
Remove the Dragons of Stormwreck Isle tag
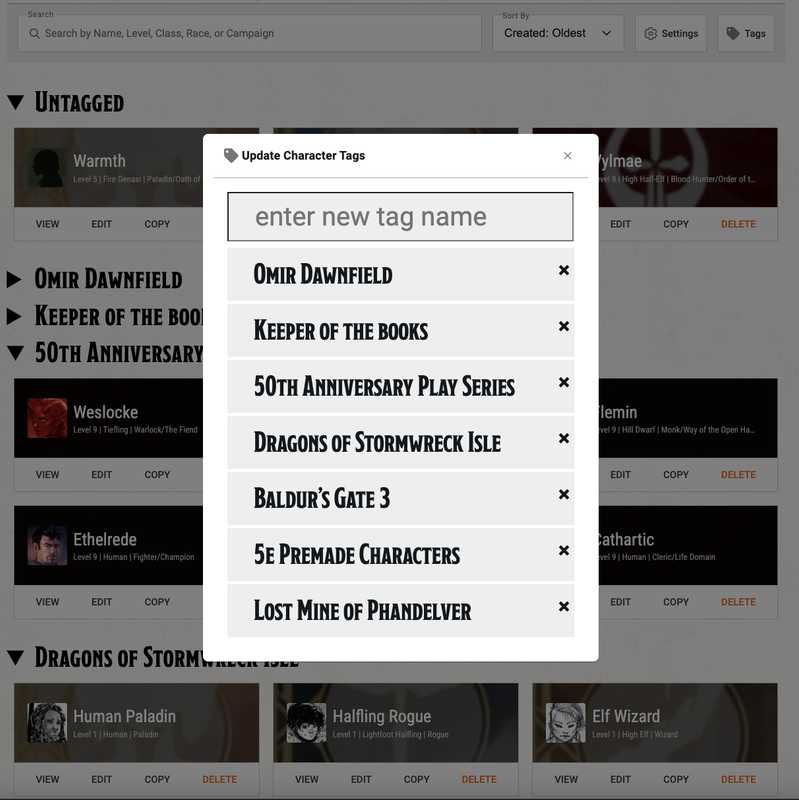pos(563,438)
